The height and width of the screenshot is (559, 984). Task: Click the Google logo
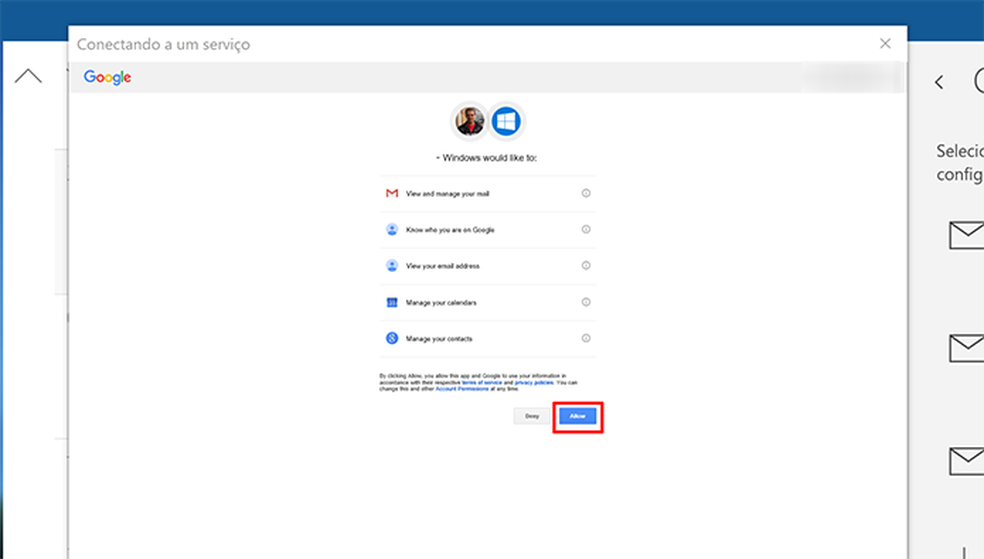(x=107, y=77)
